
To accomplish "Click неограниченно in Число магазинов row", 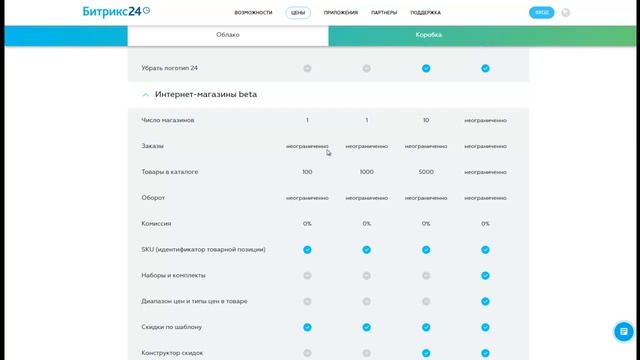I will [x=485, y=120].
